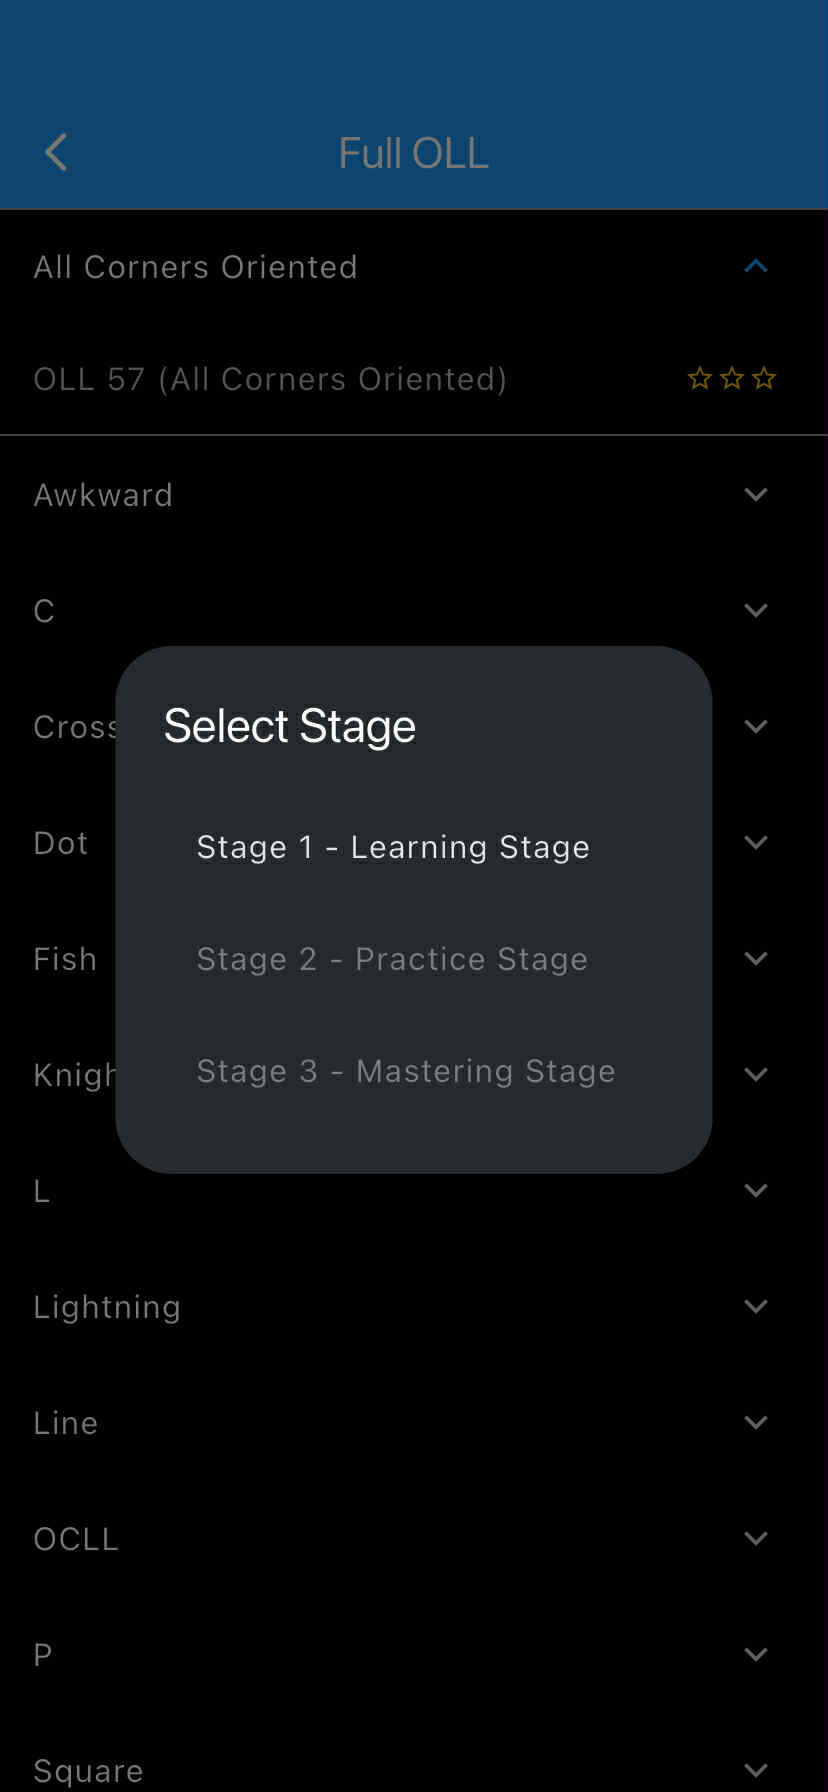Expand the Knight category chevron
The width and height of the screenshot is (828, 1792).
coord(756,1075)
